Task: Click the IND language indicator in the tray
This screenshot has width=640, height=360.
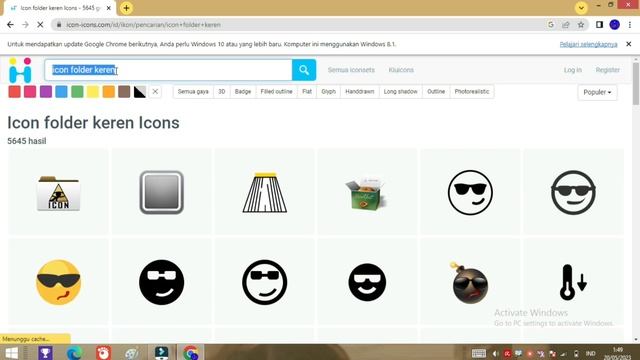Action: point(590,353)
